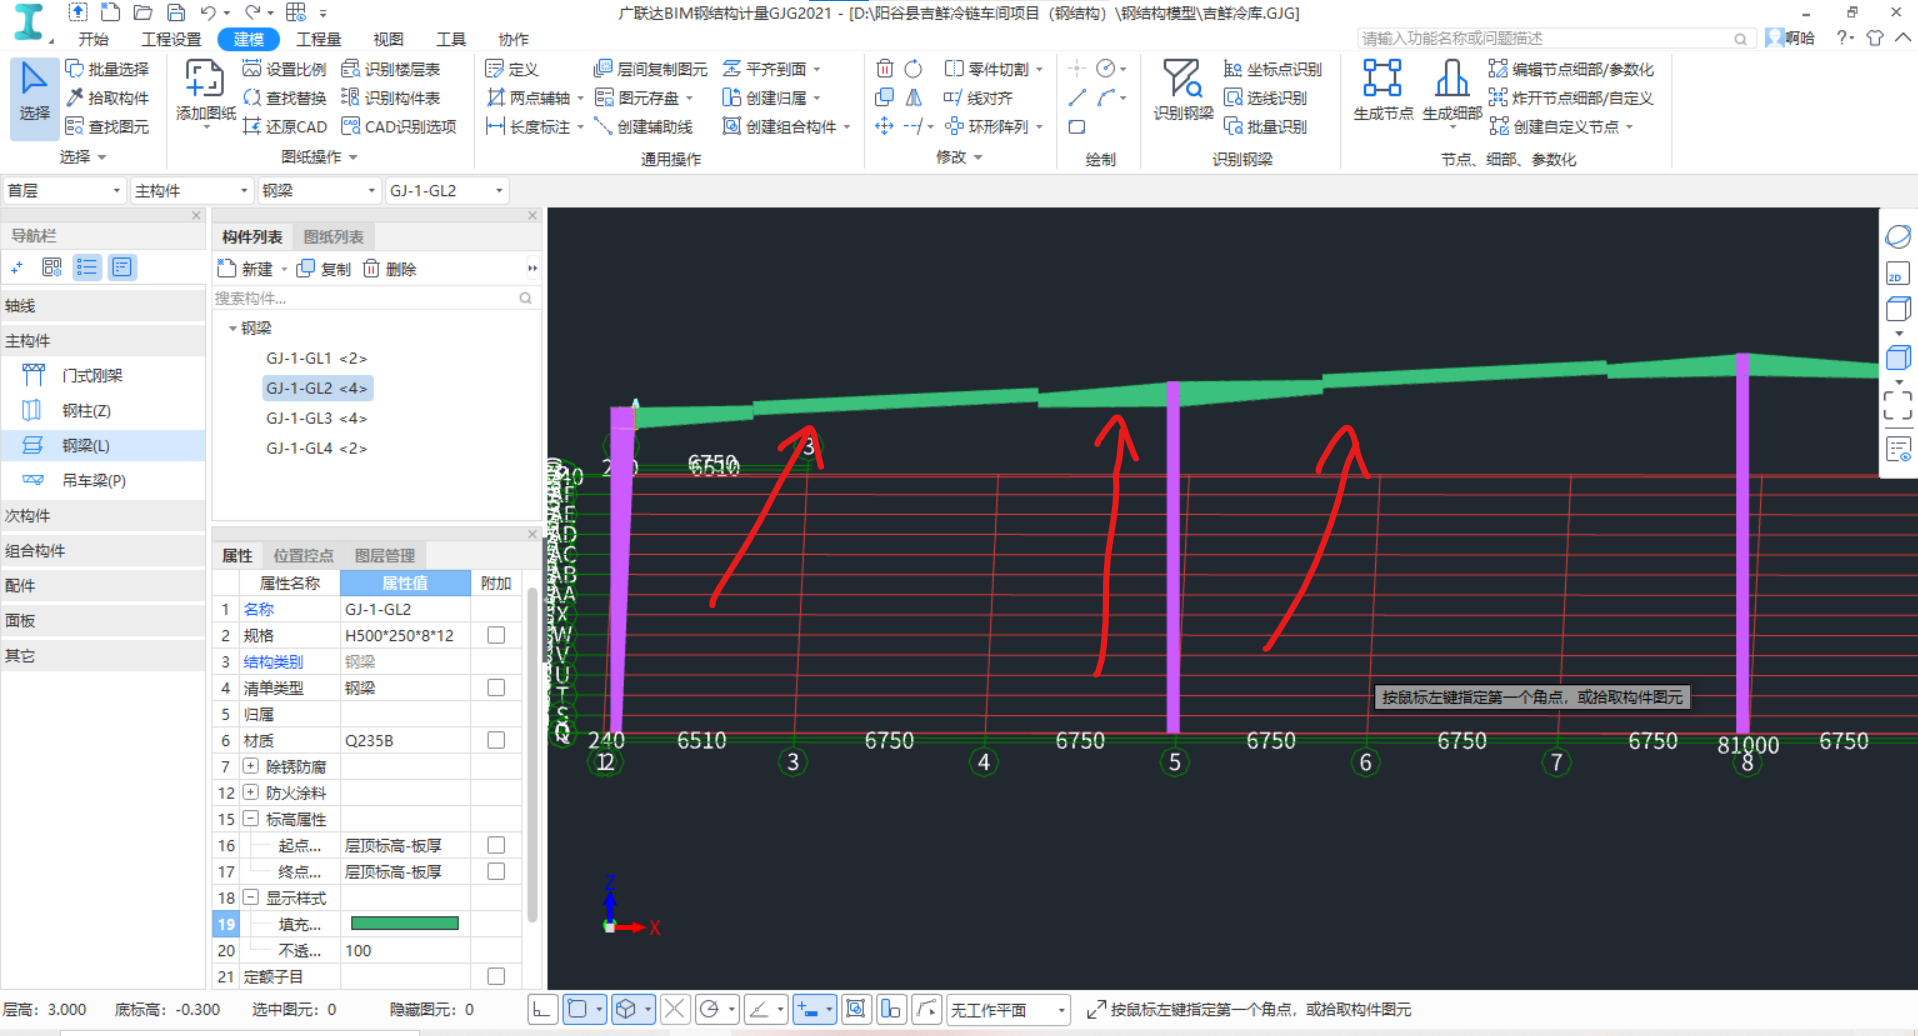Select the straight line draw tool
The width and height of the screenshot is (1918, 1036).
(x=1077, y=98)
